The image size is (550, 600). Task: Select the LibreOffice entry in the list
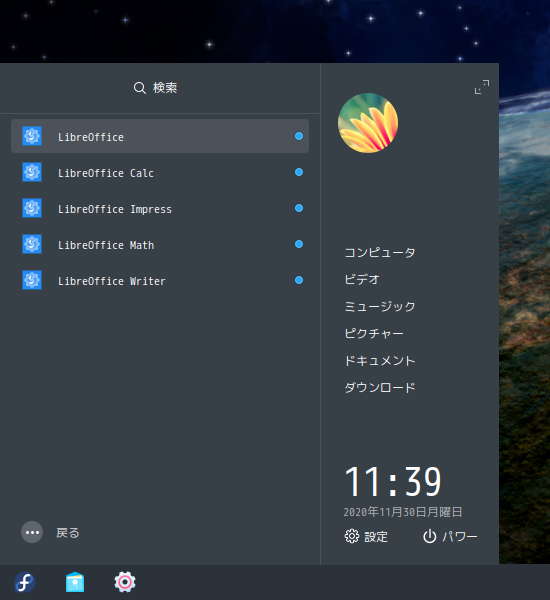pyautogui.click(x=160, y=136)
